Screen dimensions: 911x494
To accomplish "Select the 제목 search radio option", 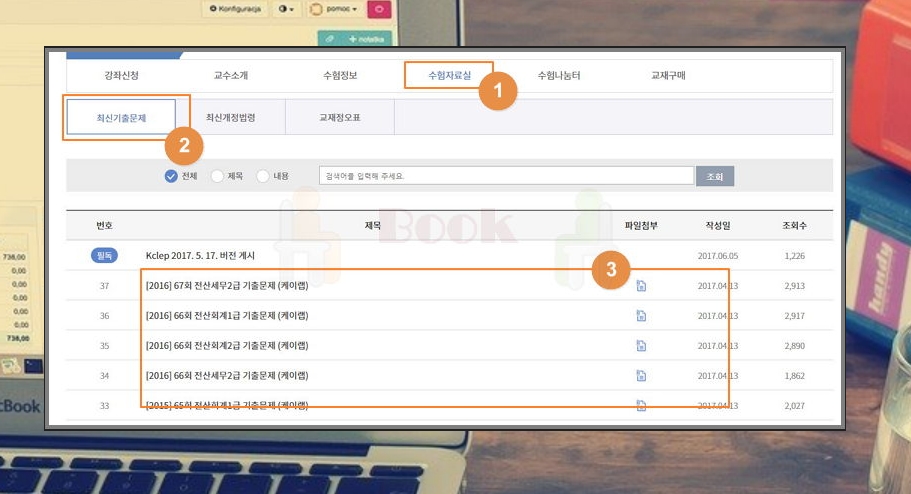I will pos(217,176).
